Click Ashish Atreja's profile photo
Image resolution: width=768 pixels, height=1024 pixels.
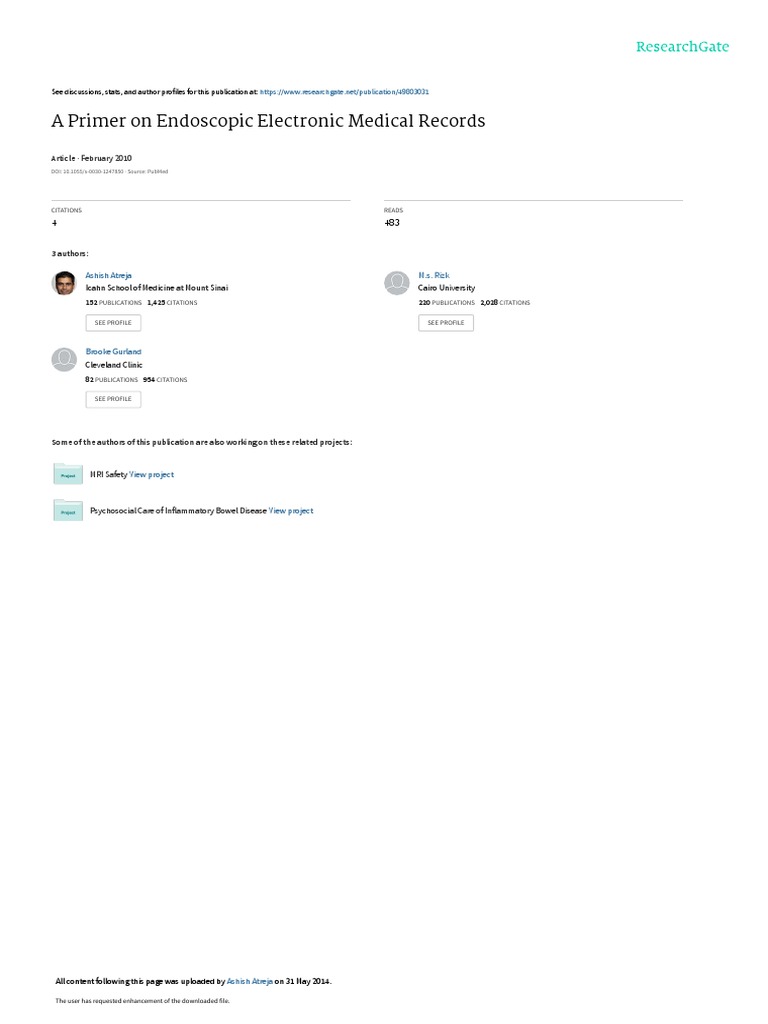click(64, 283)
